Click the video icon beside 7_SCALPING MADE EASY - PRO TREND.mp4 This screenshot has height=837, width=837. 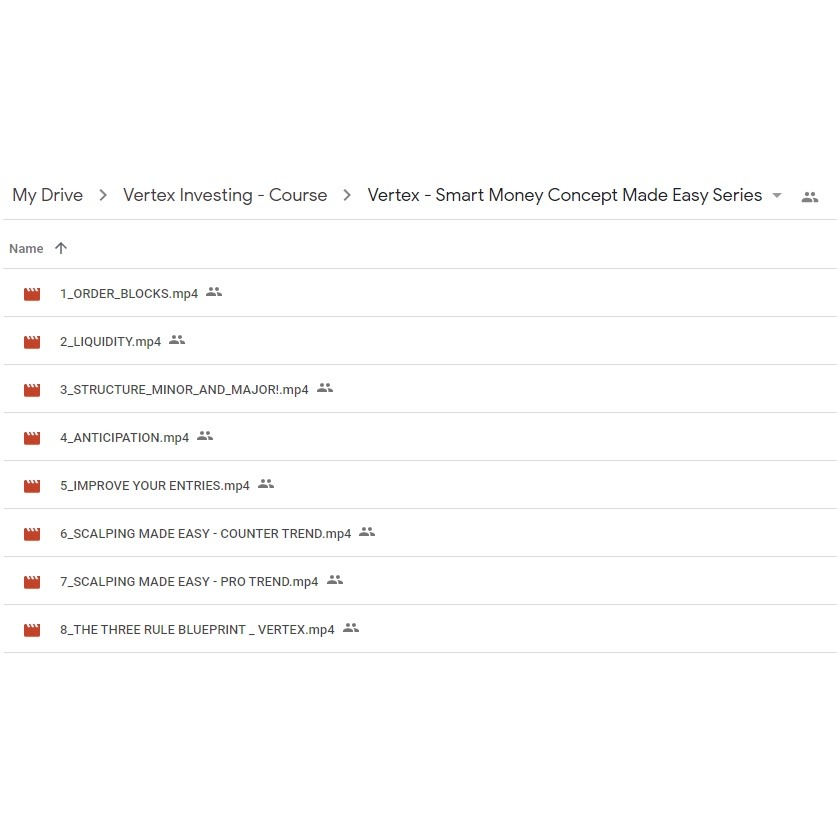(31, 581)
